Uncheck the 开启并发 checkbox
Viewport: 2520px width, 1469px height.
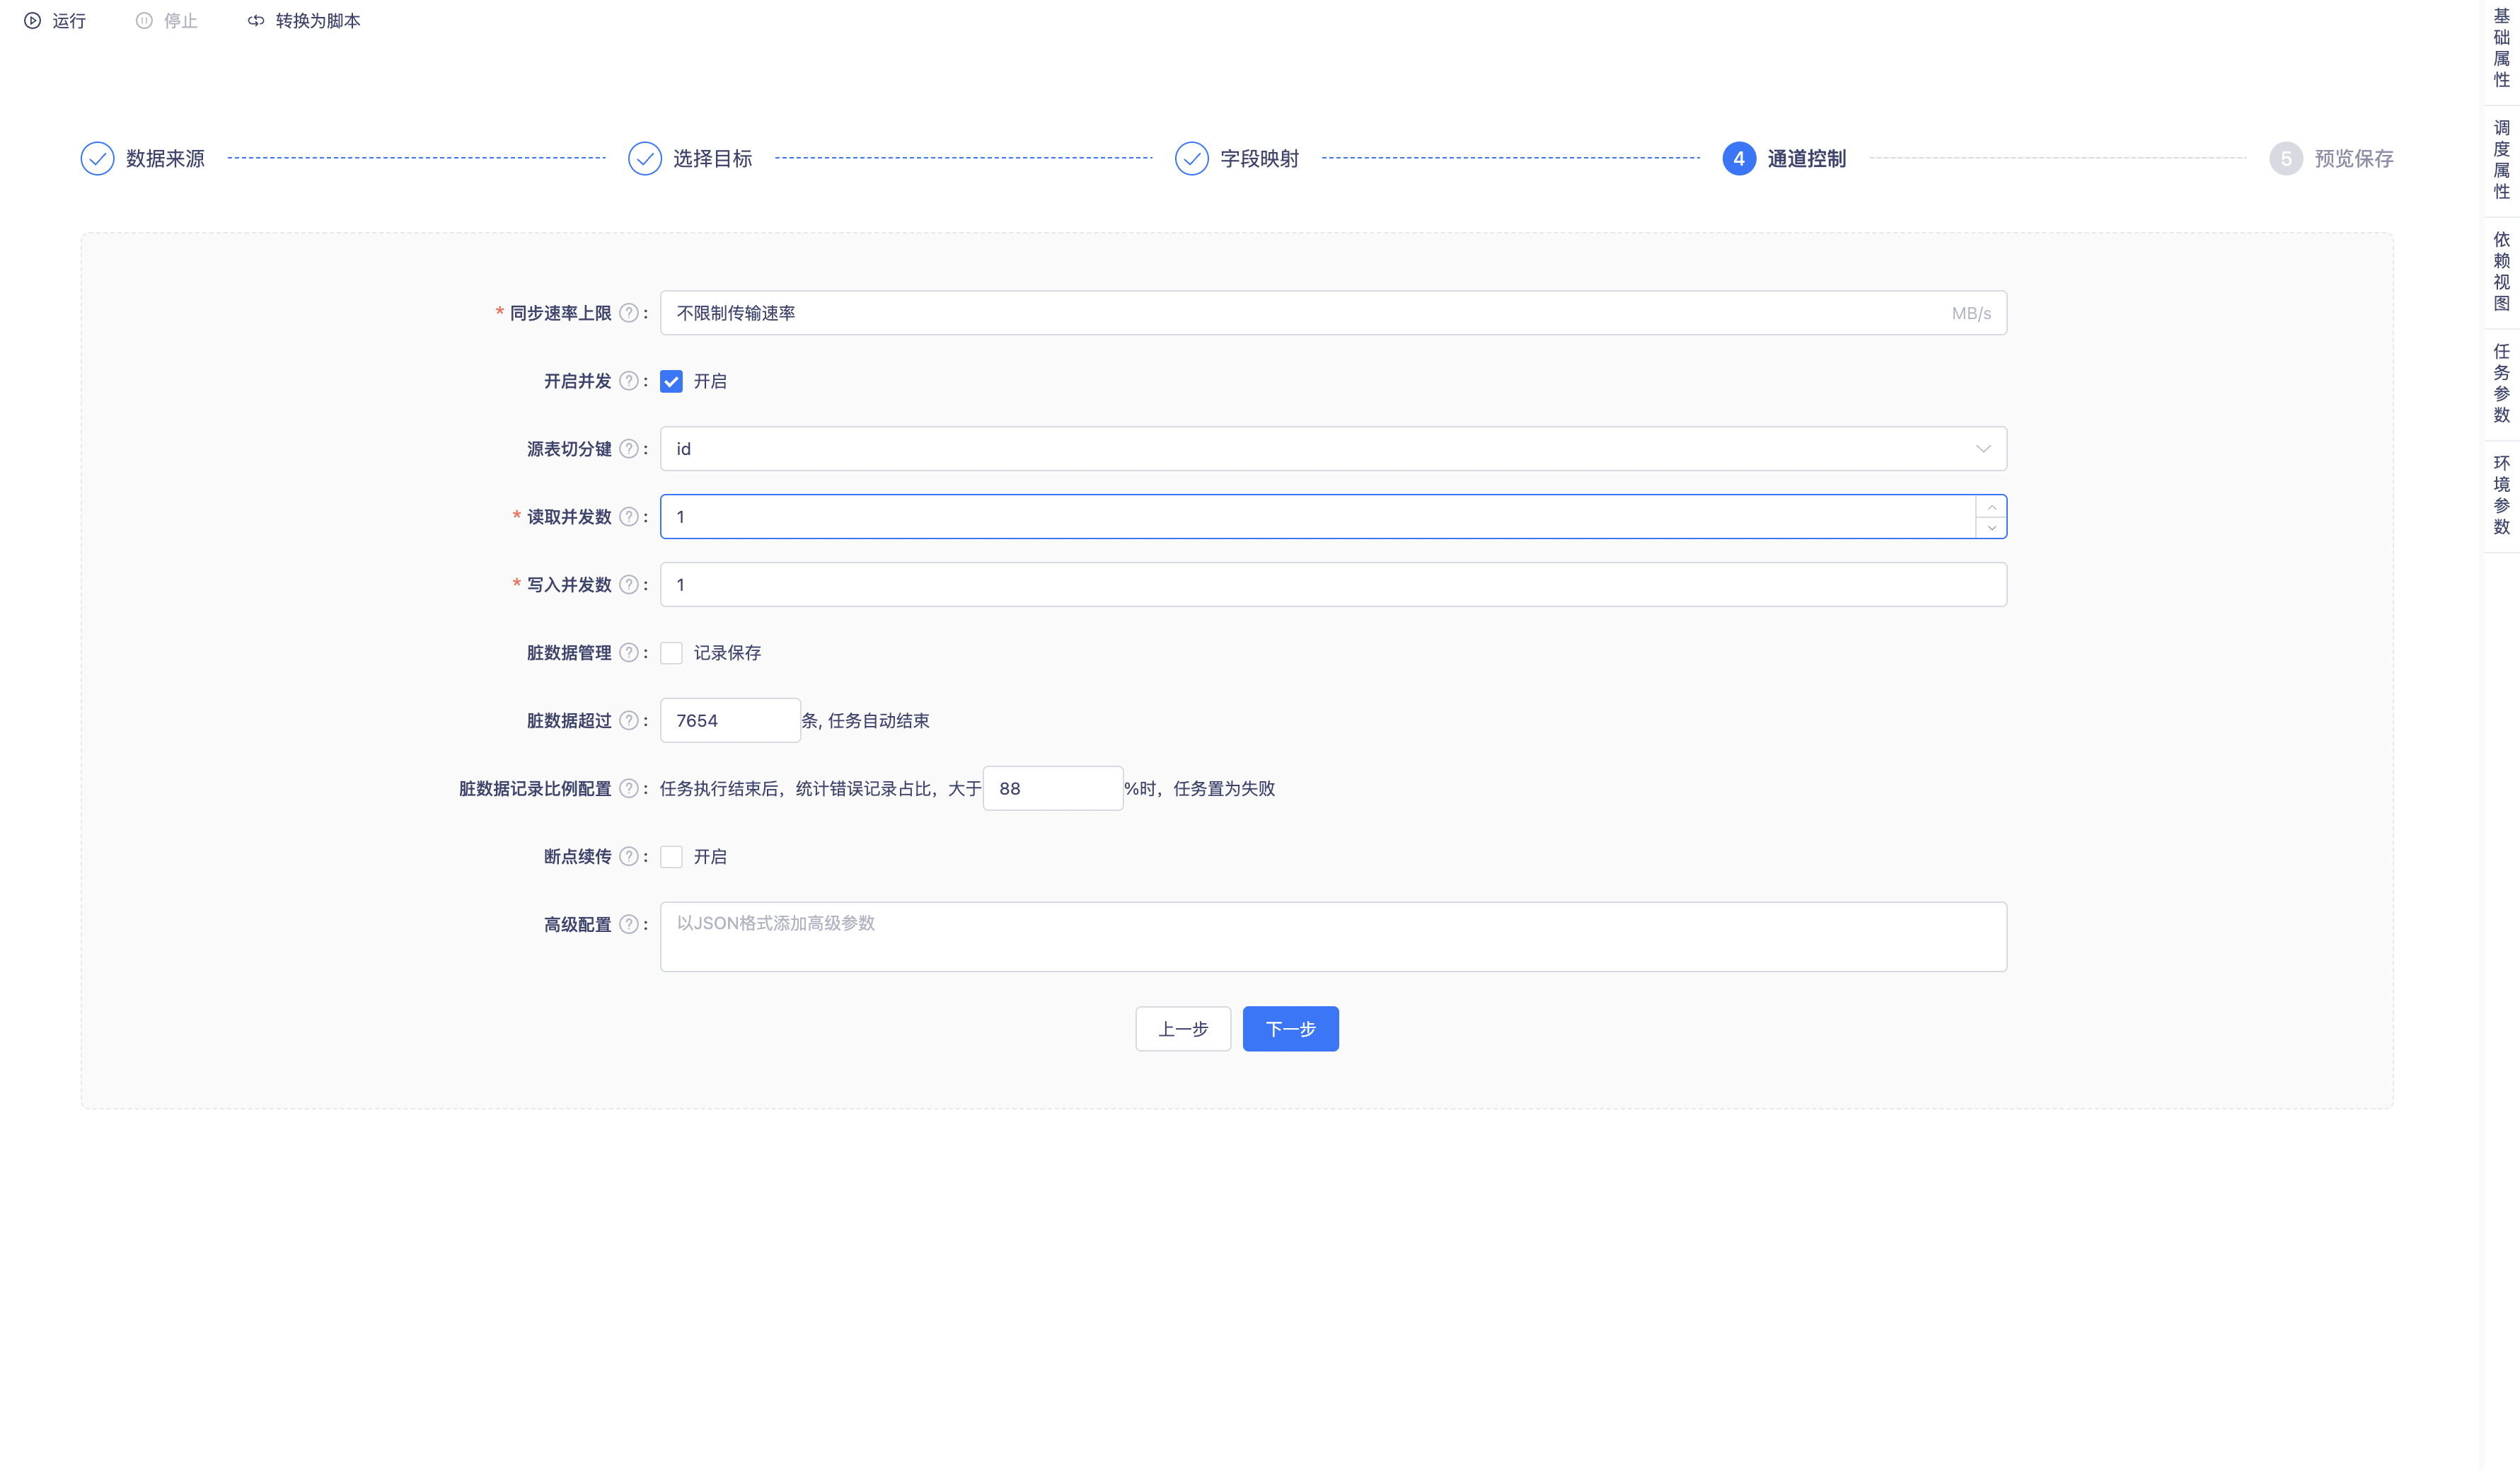pos(671,381)
